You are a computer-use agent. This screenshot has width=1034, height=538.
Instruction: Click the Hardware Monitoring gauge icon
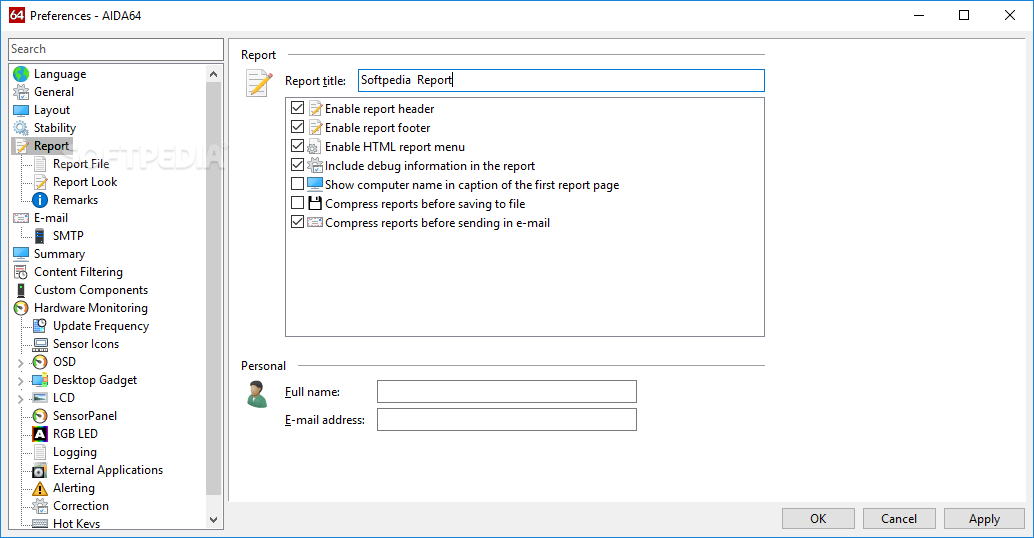pyautogui.click(x=21, y=308)
